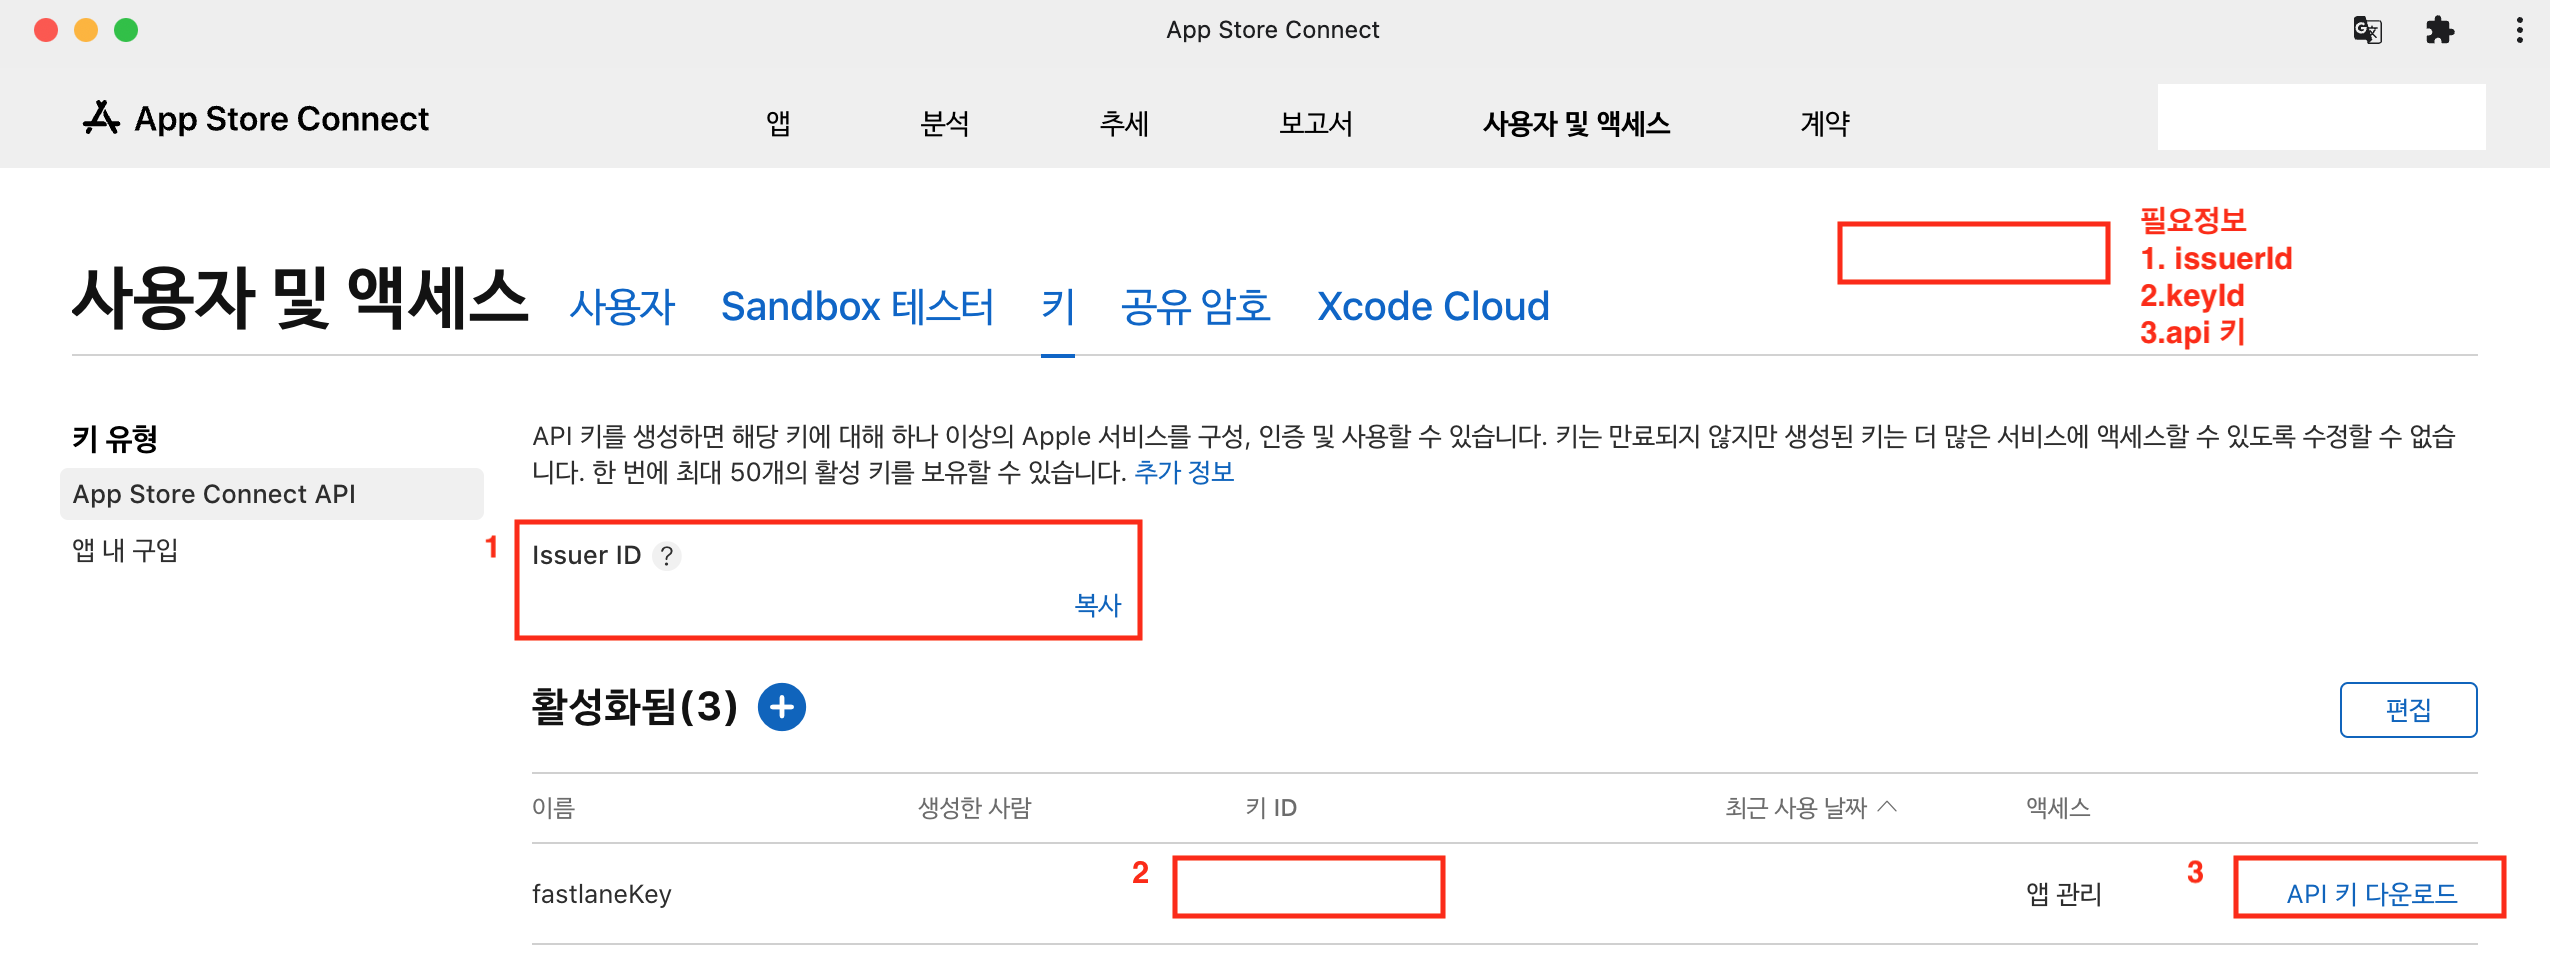This screenshot has height=968, width=2550.
Task: Switch to the Sandbox 테스터 tab
Action: point(857,306)
